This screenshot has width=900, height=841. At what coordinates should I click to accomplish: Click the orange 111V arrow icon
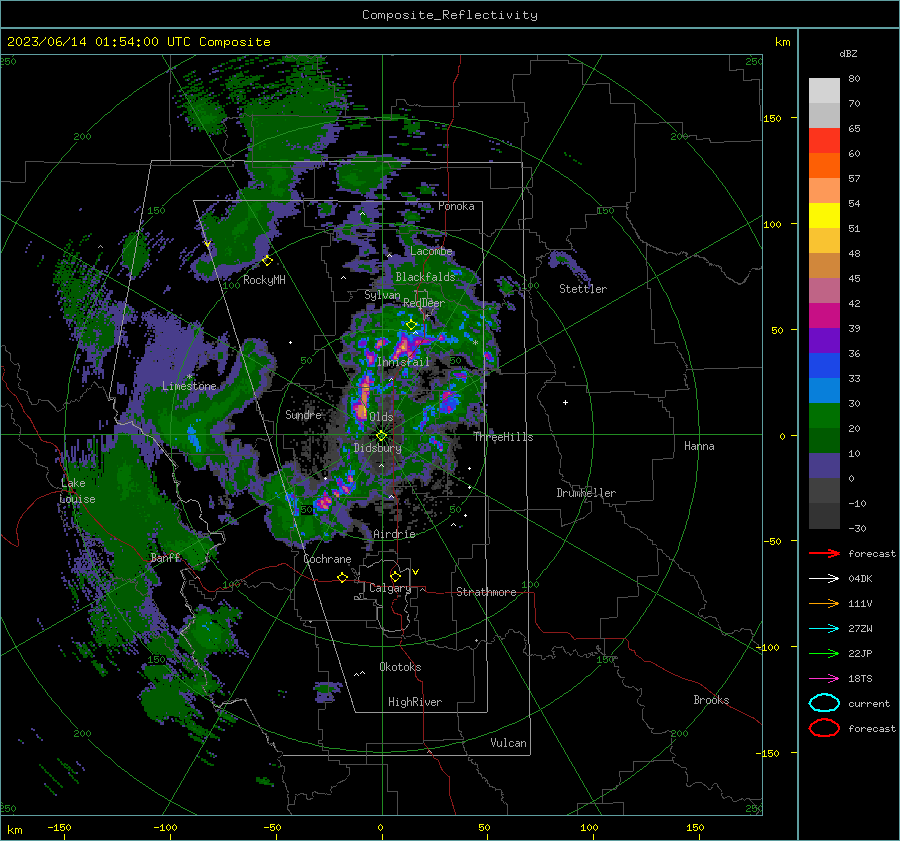(x=824, y=603)
